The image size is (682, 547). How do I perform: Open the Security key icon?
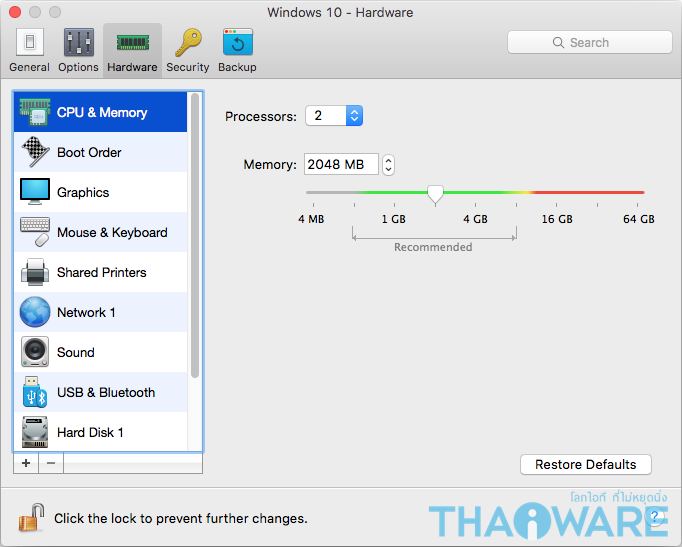(x=188, y=42)
